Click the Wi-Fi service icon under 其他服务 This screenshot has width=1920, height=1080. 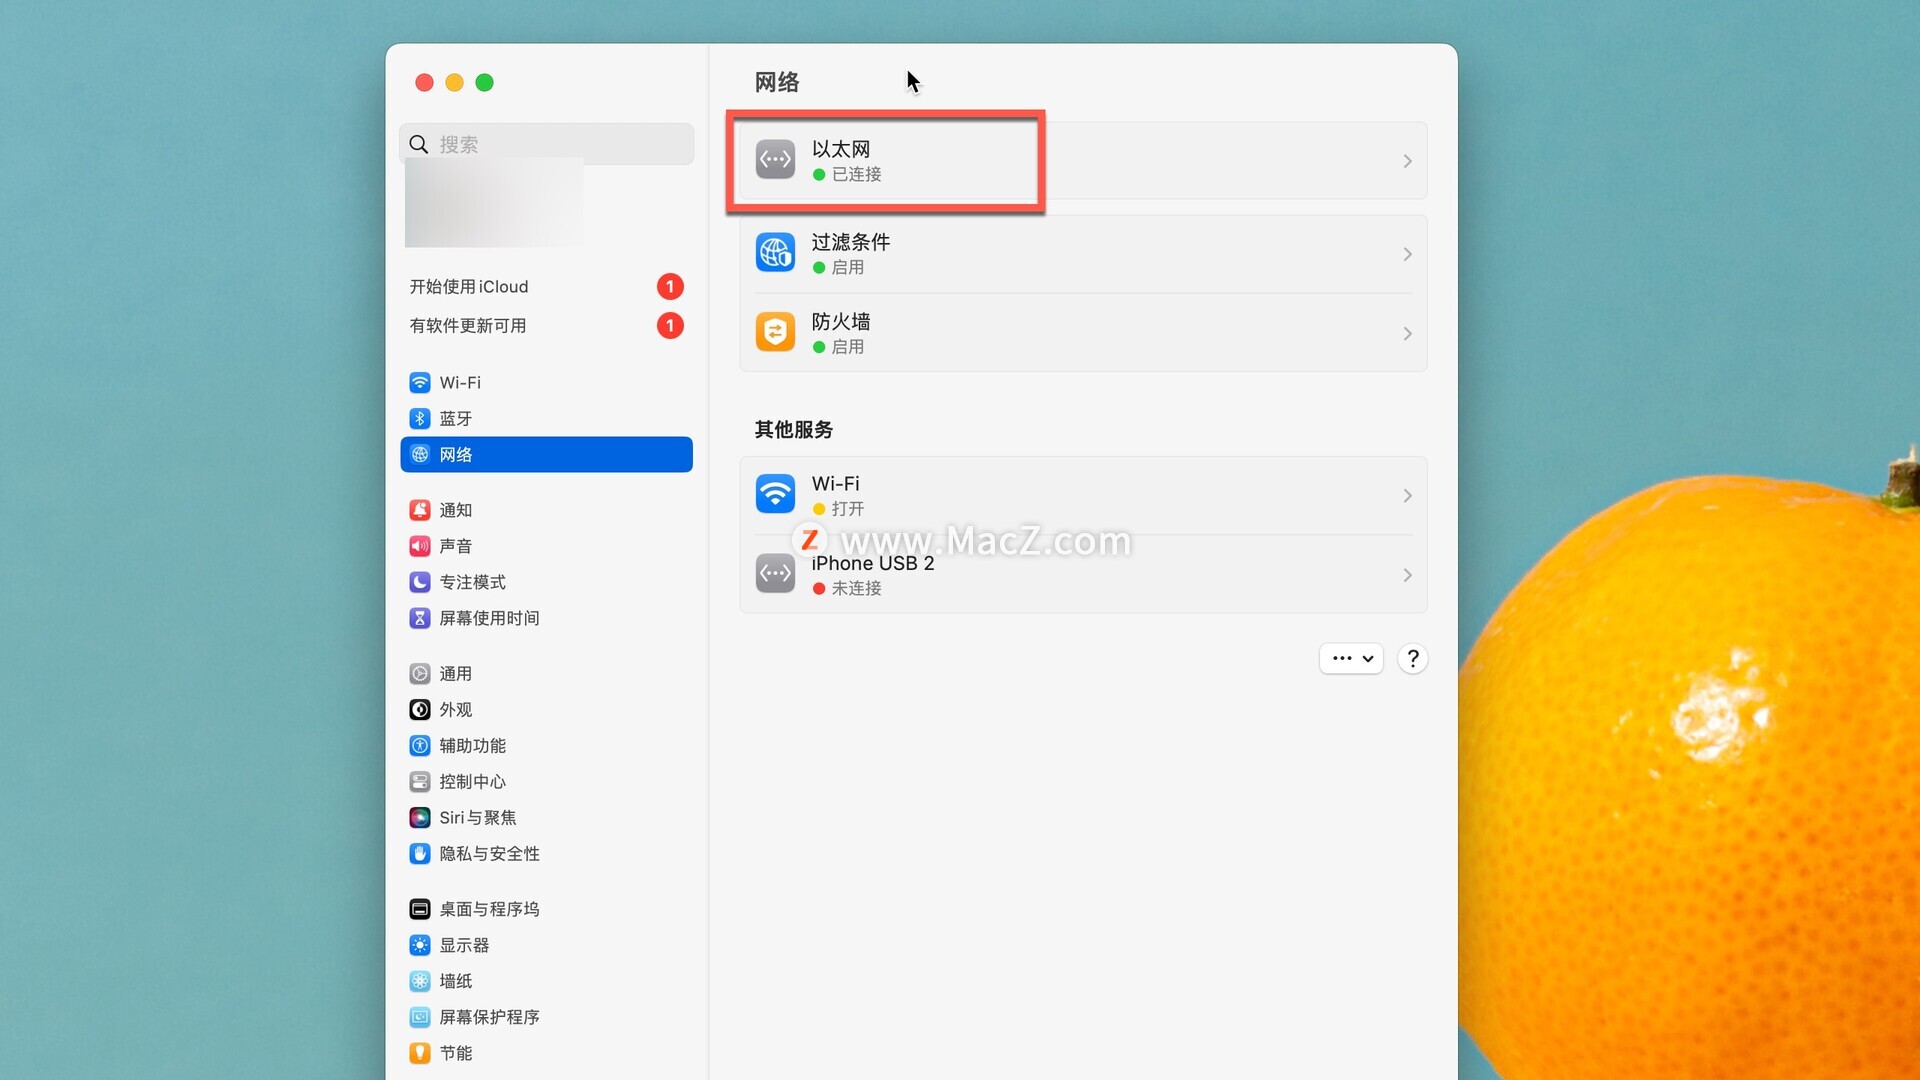click(775, 495)
